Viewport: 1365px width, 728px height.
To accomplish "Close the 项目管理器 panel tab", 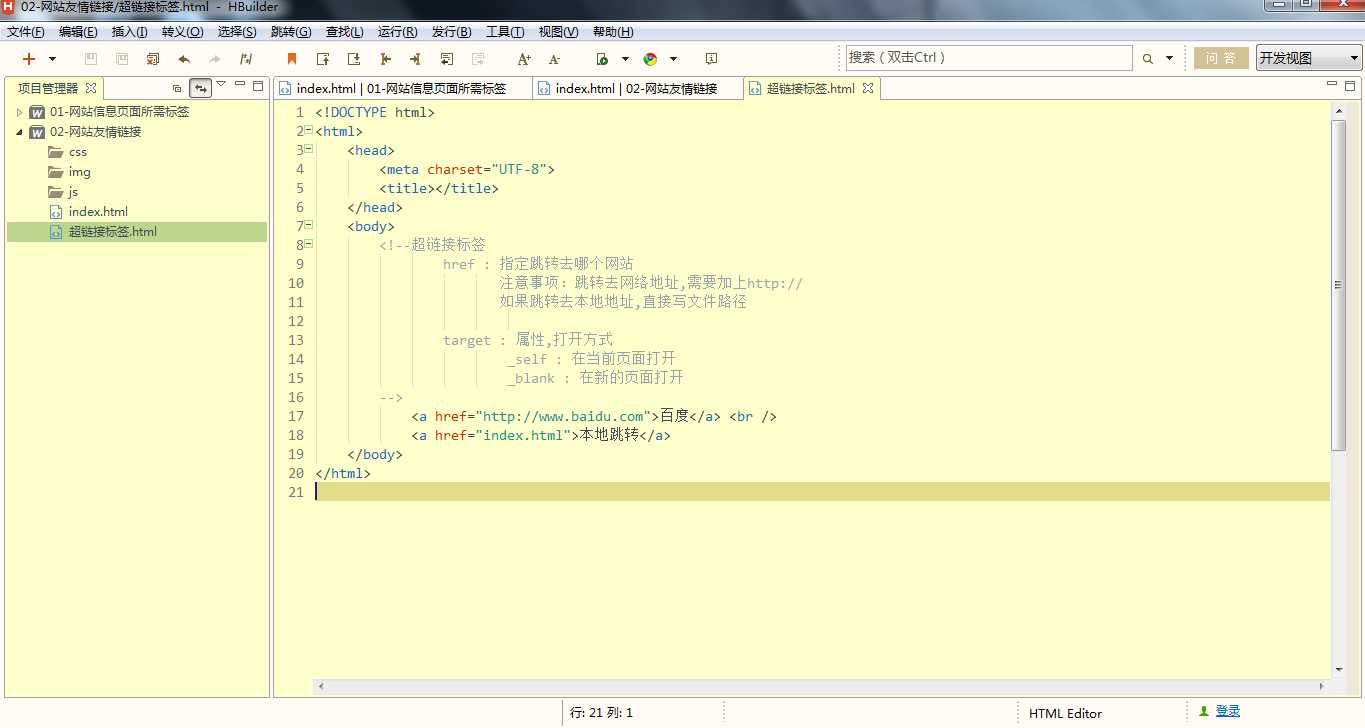I will 90,88.
